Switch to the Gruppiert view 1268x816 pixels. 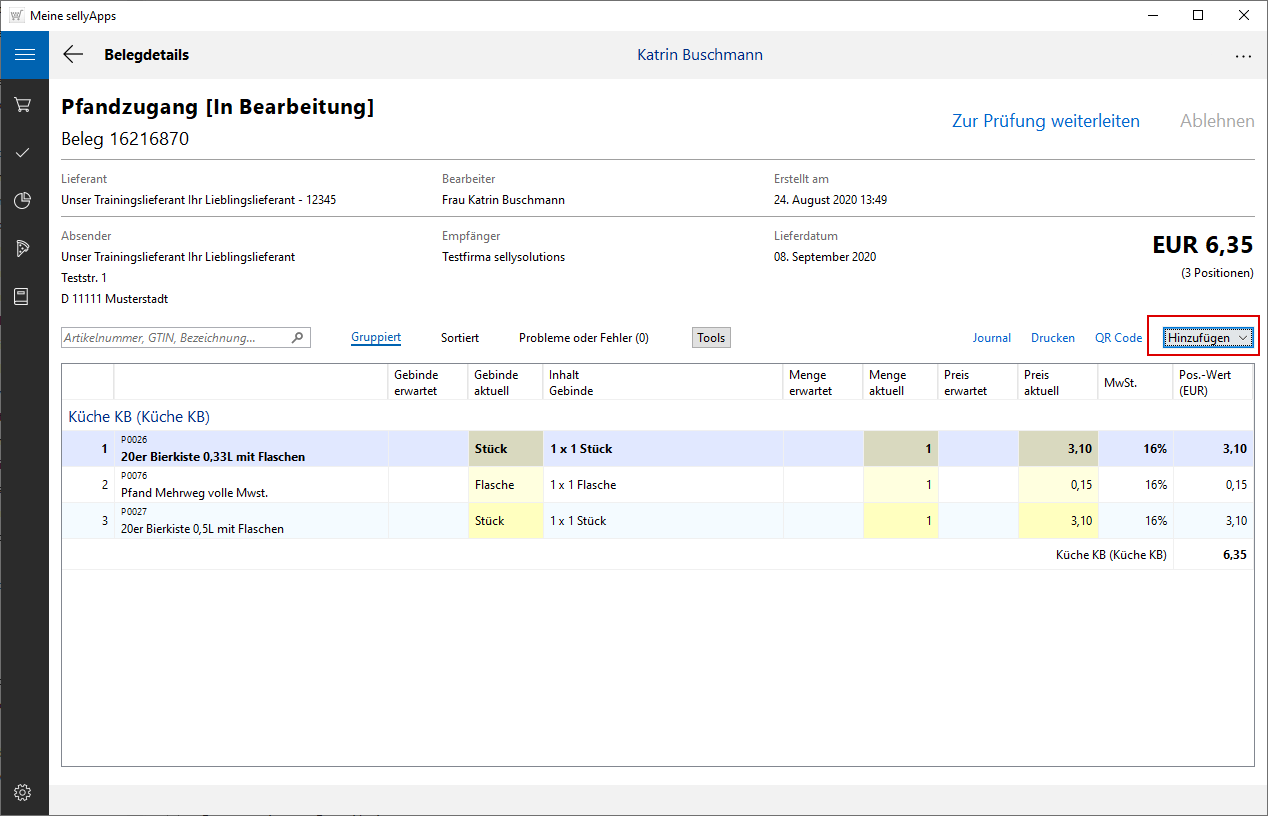point(376,338)
